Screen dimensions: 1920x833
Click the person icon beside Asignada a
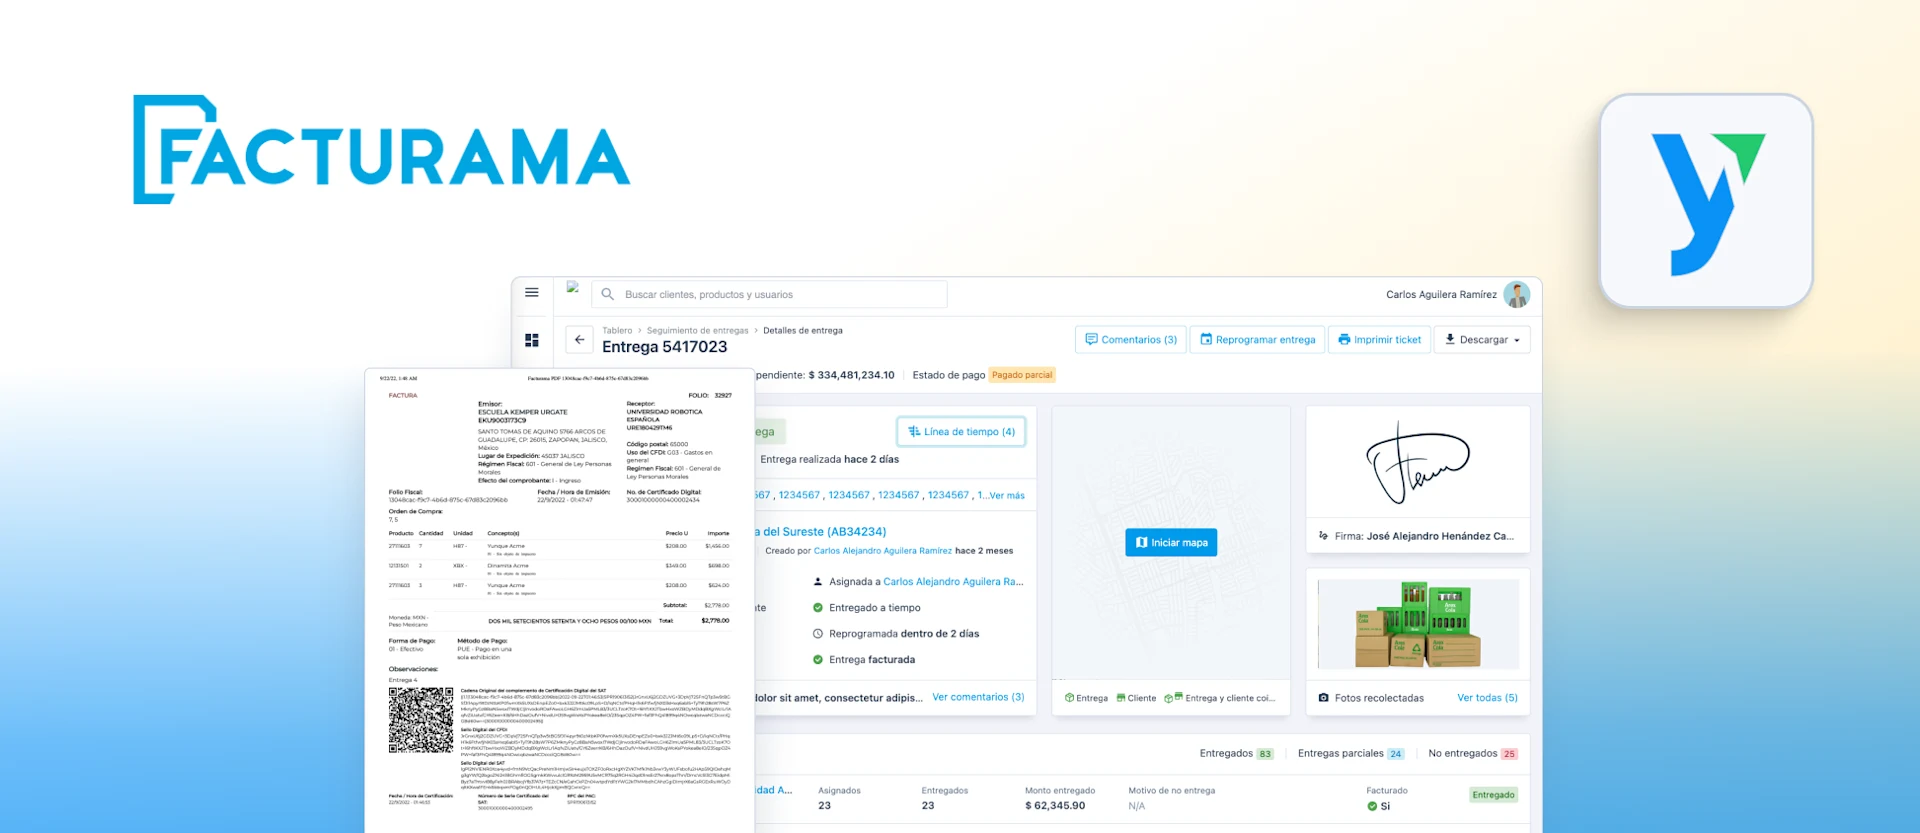pyautogui.click(x=818, y=582)
